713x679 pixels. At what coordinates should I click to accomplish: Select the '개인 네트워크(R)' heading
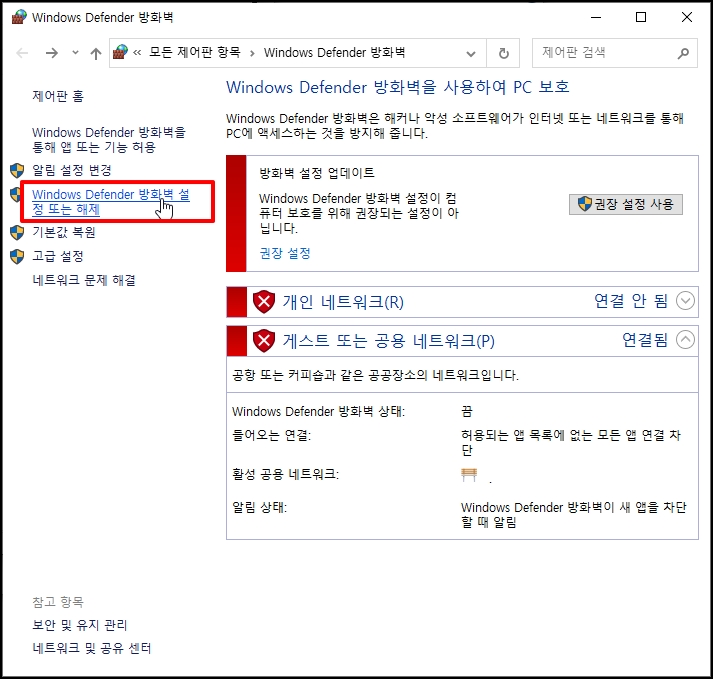point(343,302)
